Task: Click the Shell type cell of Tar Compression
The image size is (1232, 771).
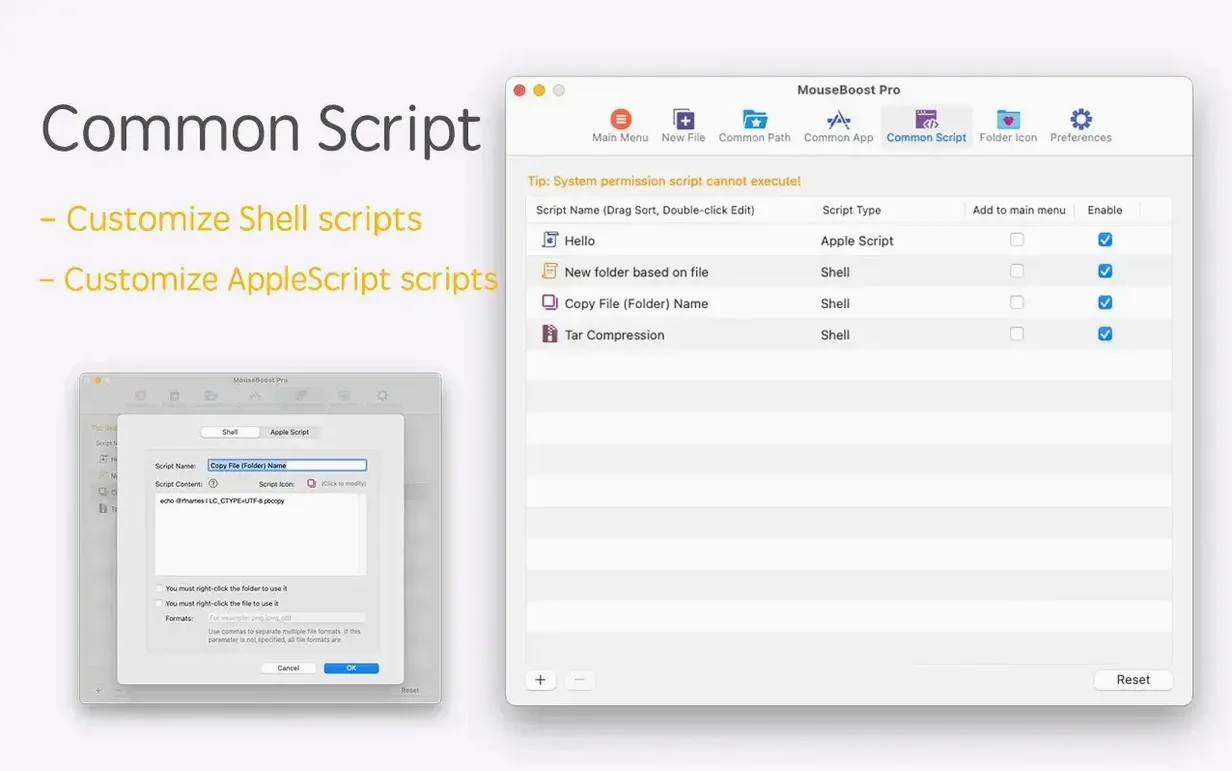Action: pos(835,335)
